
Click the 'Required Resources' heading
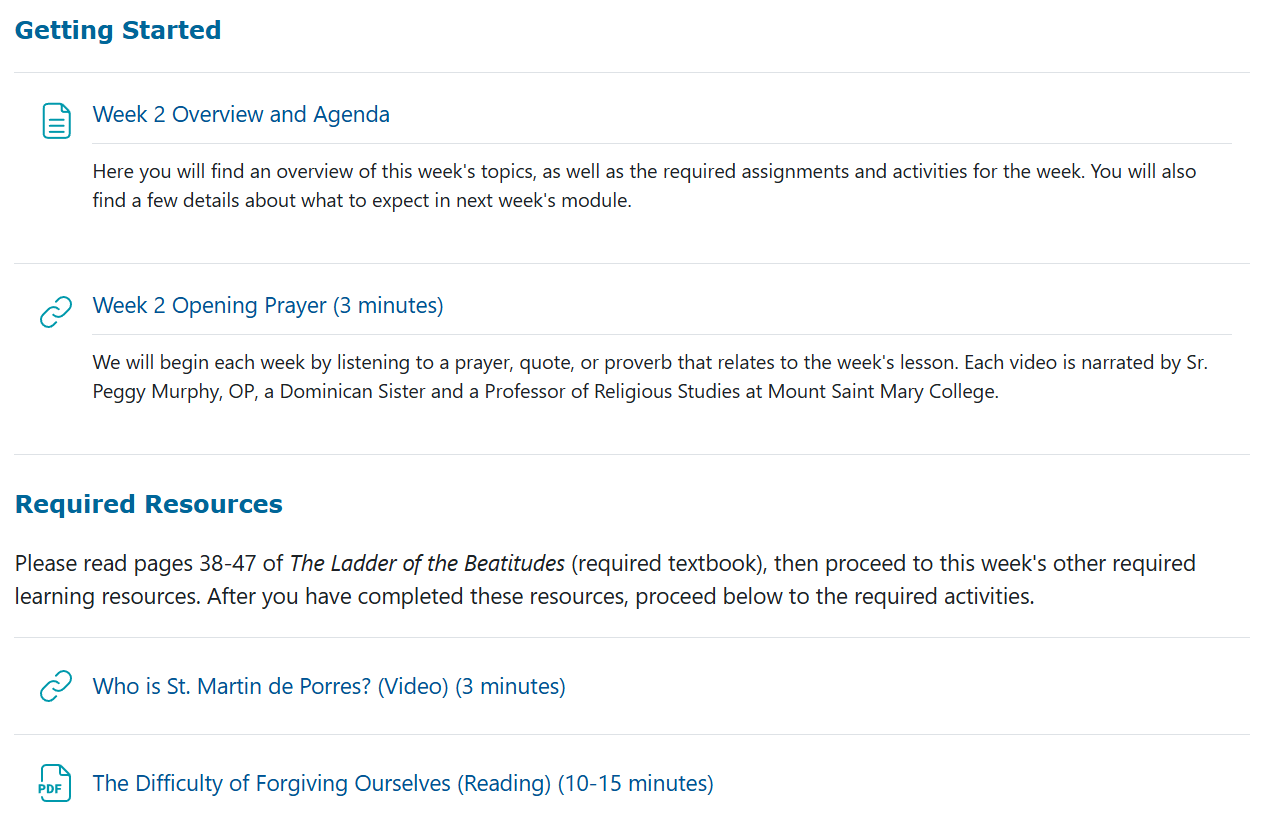[148, 504]
